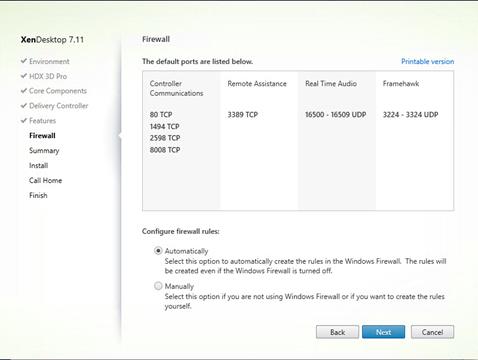
Task: Open the Delivery Controller step
Action: 58,106
